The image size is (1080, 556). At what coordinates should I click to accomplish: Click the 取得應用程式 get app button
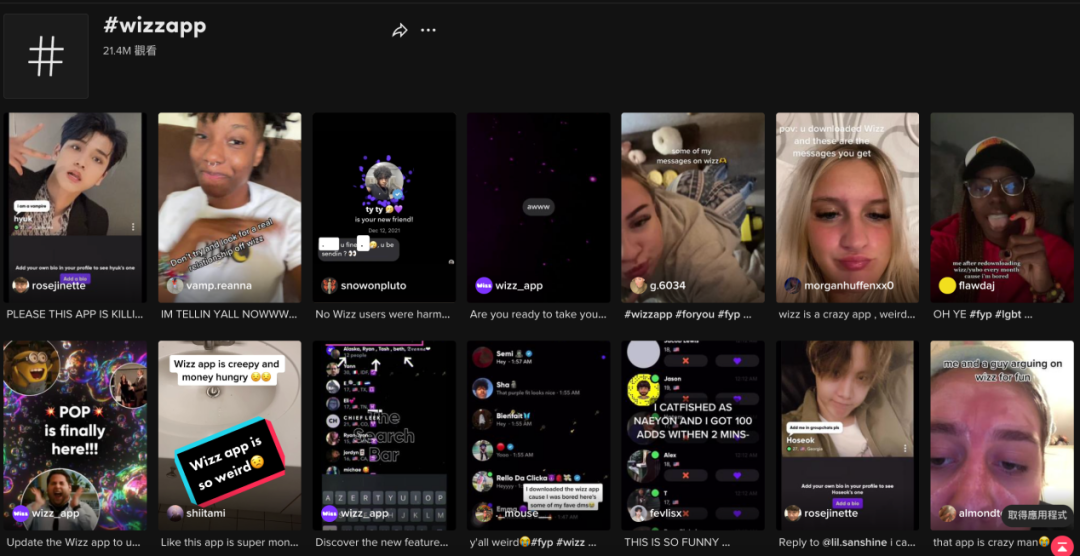coord(1037,515)
